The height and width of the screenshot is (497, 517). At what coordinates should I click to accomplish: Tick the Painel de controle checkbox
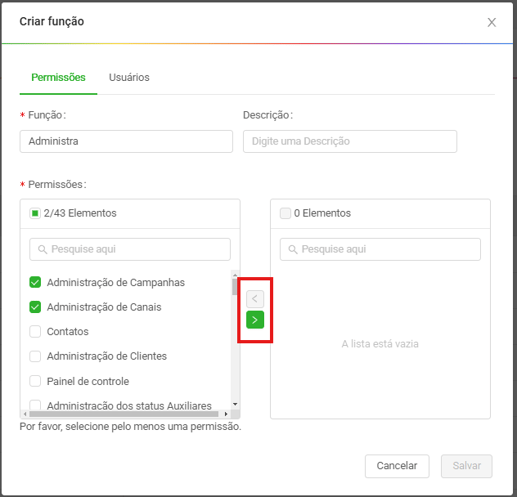35,381
